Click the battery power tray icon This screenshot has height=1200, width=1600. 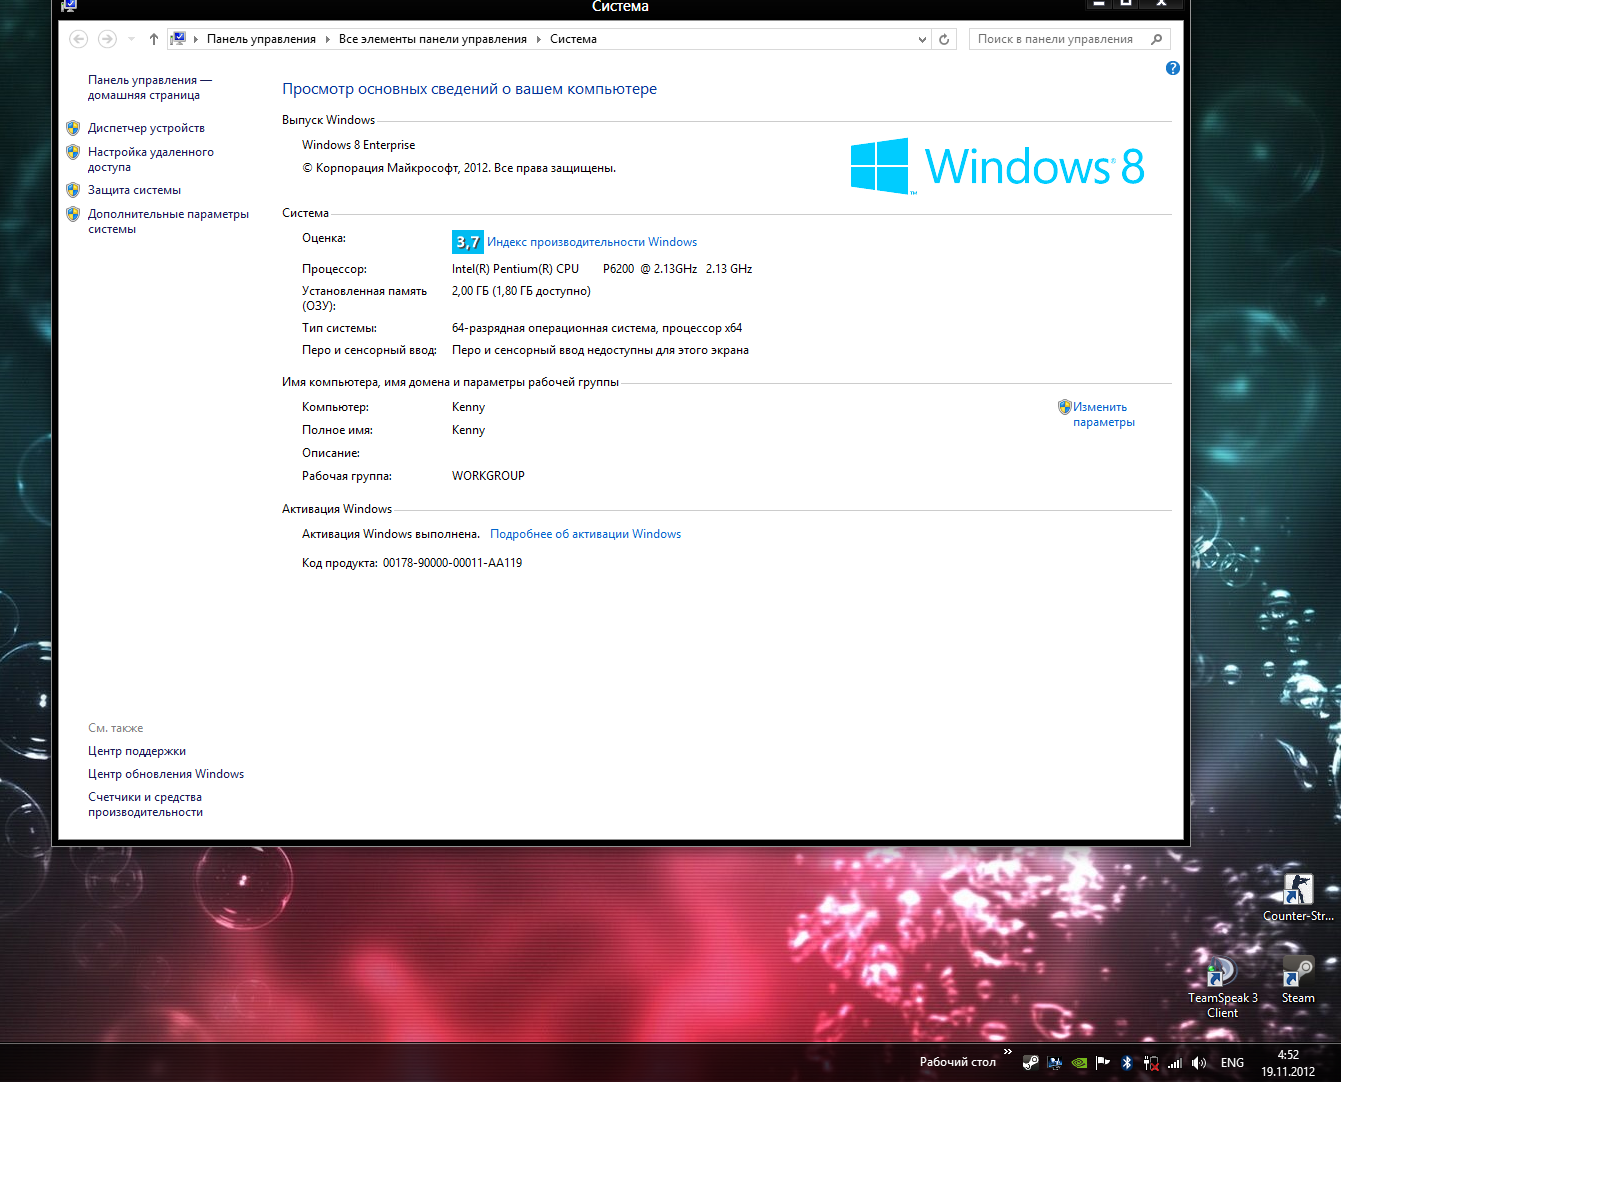tap(1151, 1063)
